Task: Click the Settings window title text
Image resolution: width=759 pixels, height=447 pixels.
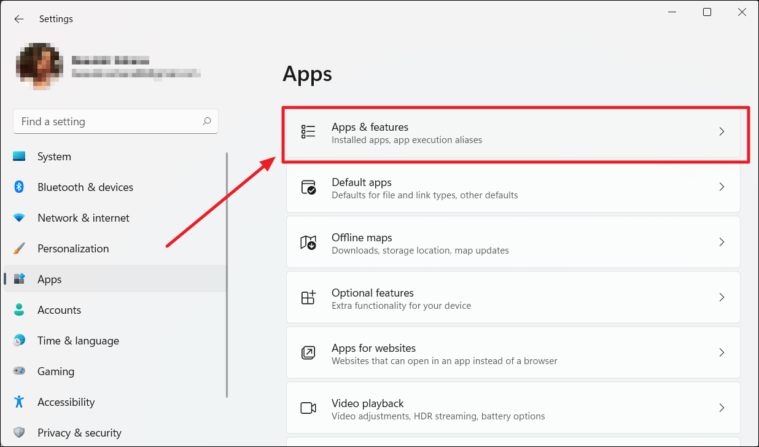Action: click(x=56, y=19)
